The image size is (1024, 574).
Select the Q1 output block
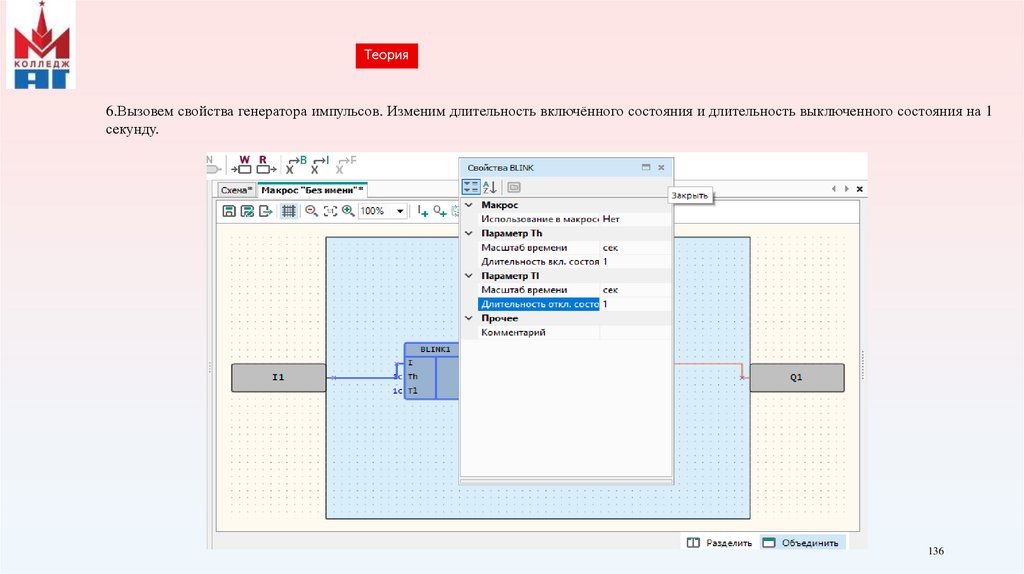[x=796, y=378]
